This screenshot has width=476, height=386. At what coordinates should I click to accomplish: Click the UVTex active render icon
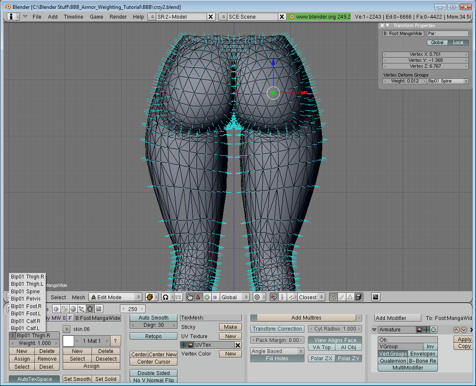(x=191, y=345)
